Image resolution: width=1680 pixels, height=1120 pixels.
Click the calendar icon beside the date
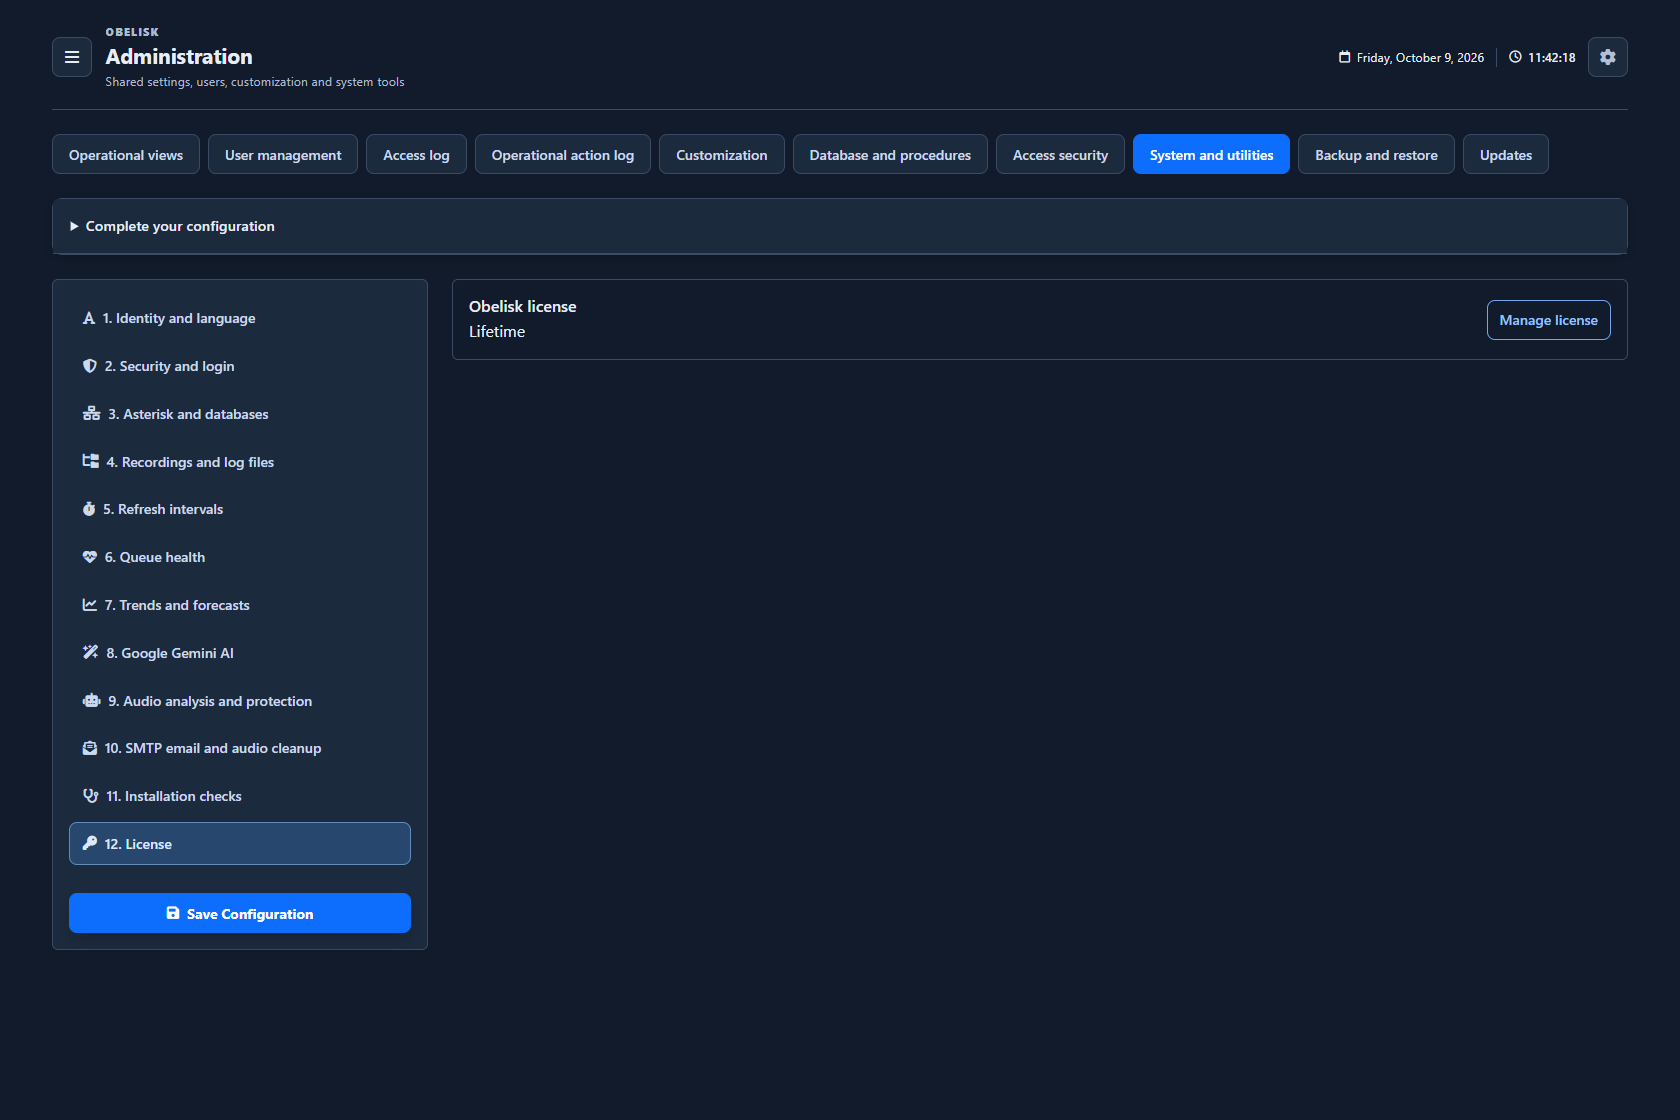point(1345,57)
